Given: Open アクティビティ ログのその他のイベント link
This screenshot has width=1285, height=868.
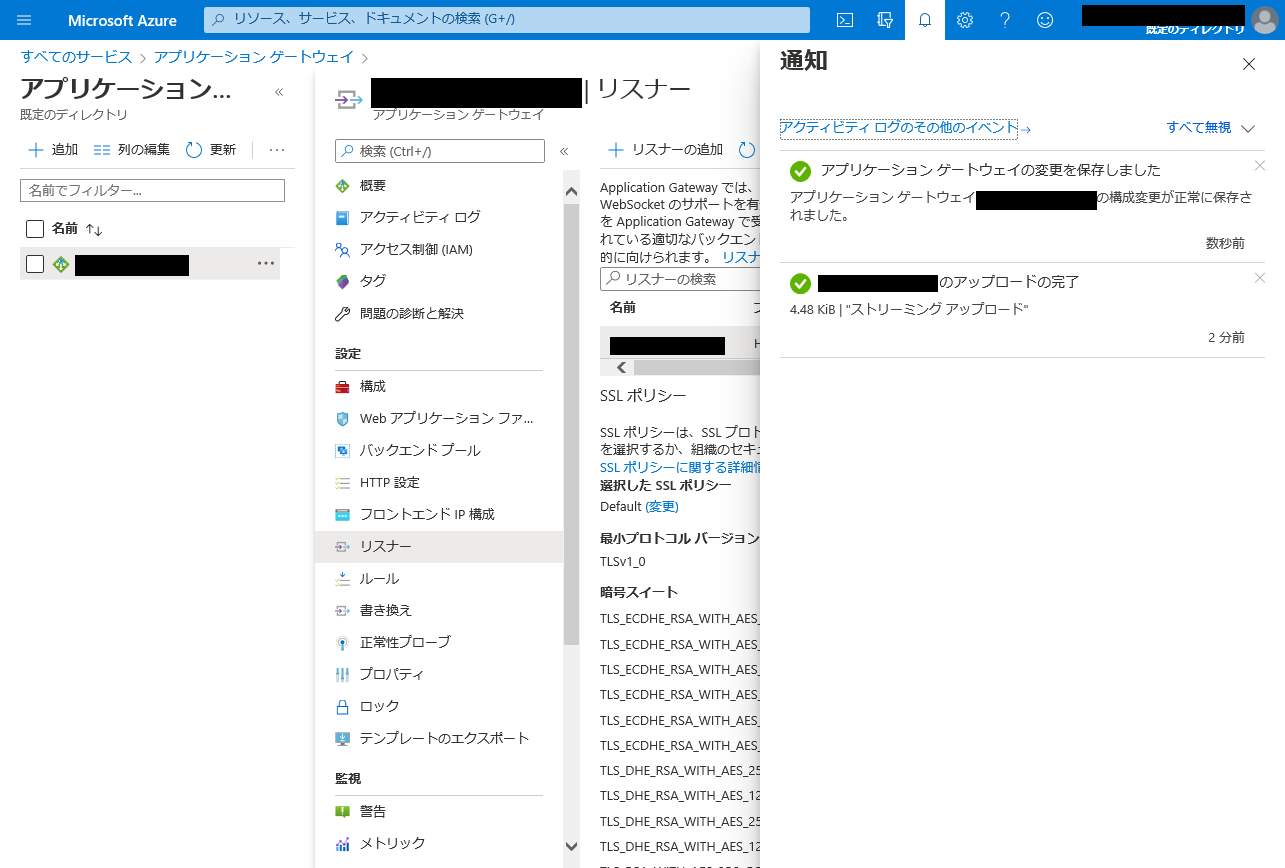Looking at the screenshot, I should click(x=898, y=128).
